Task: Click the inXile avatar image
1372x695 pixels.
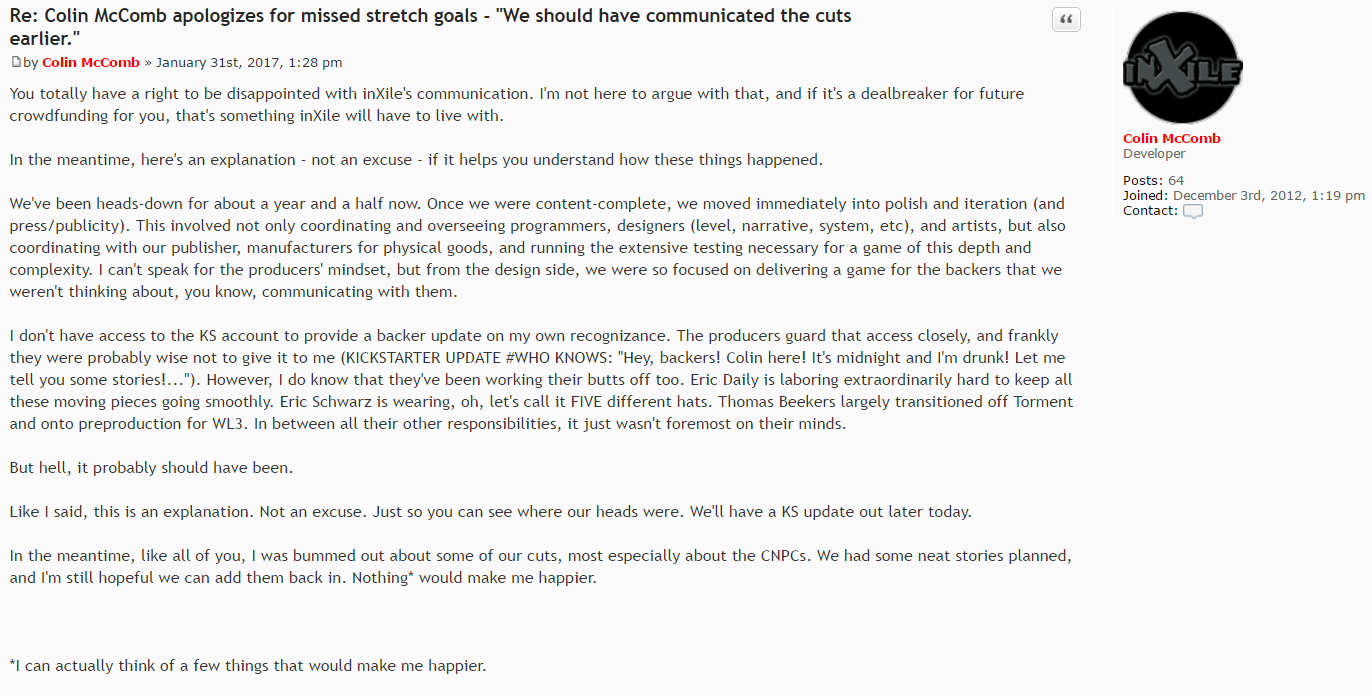Action: point(1183,67)
